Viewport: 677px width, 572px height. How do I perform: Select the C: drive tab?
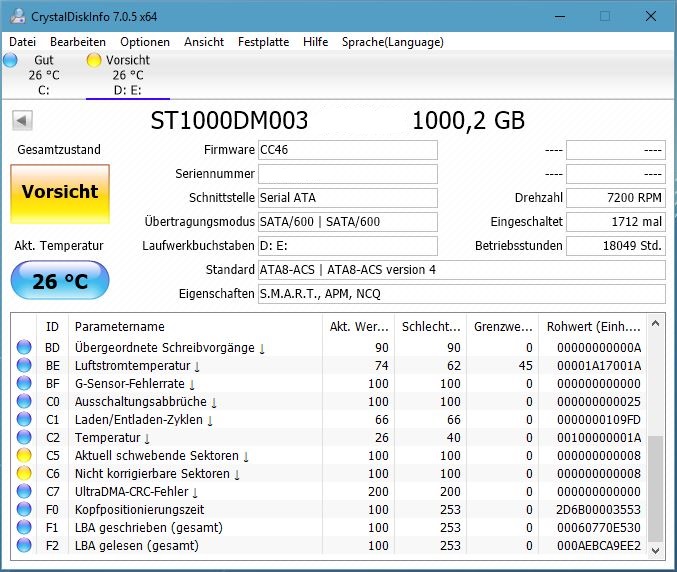pos(43,75)
